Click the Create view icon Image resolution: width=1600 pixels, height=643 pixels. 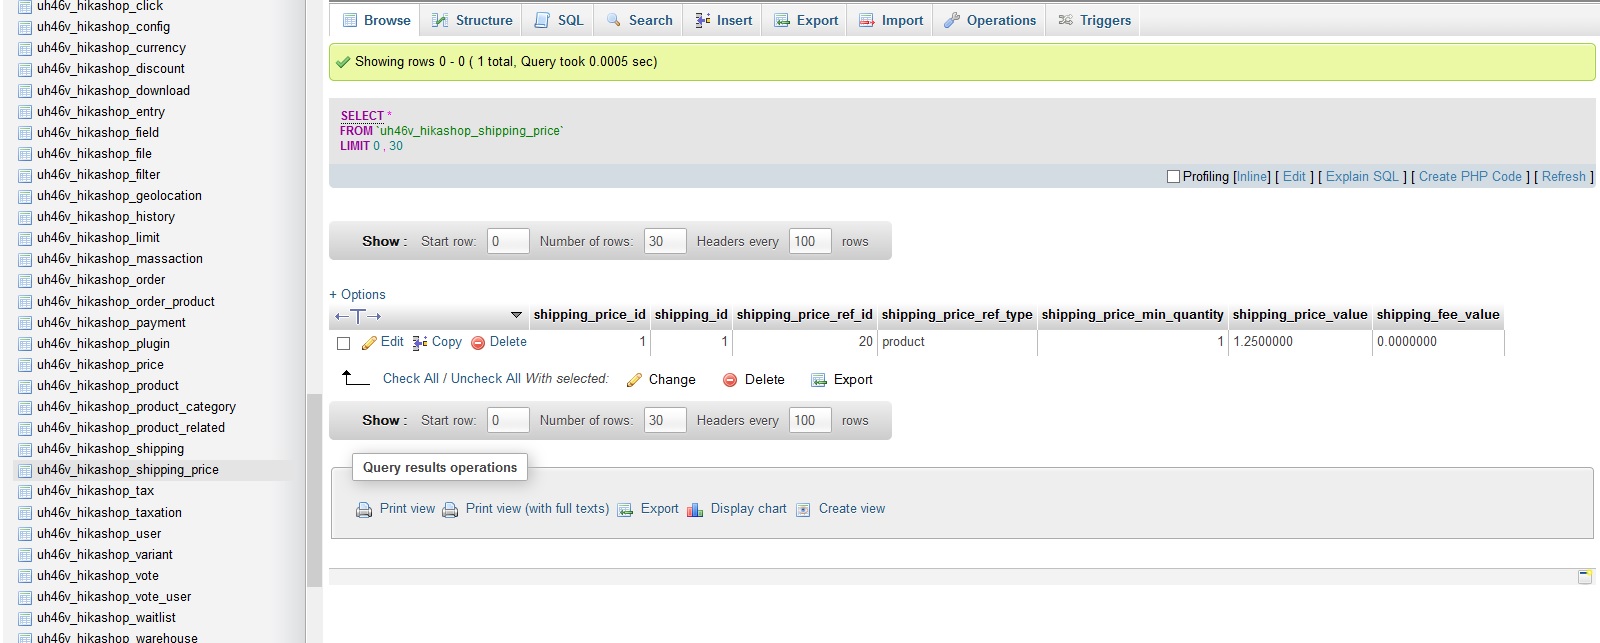[803, 510]
